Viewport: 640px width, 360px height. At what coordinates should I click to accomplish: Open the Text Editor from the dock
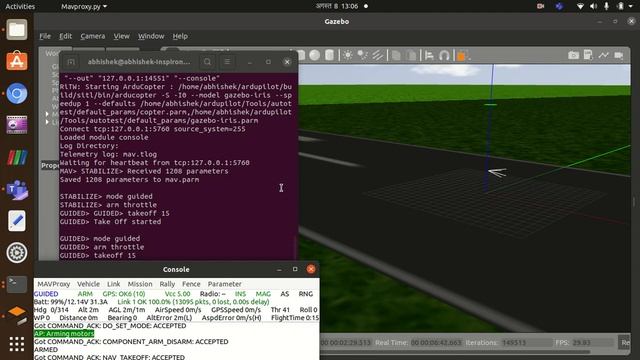17,221
